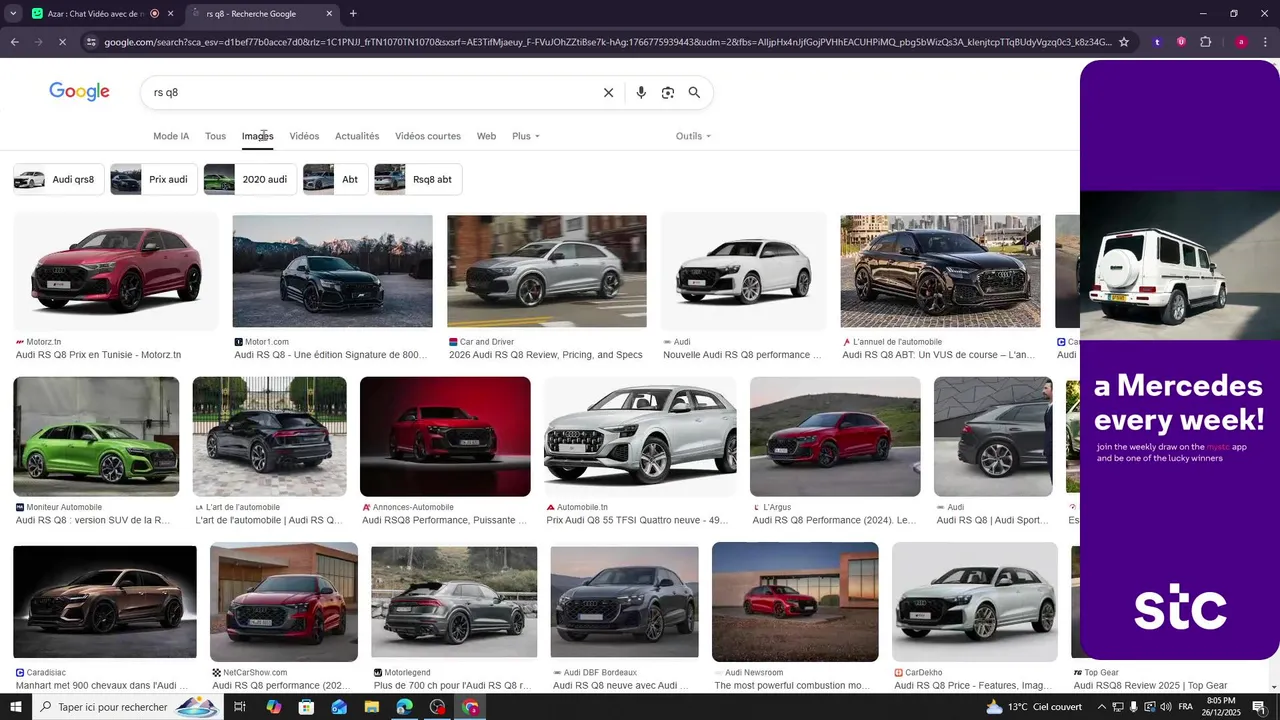Select the Rsq8 abt suggestion chip

coord(417,179)
